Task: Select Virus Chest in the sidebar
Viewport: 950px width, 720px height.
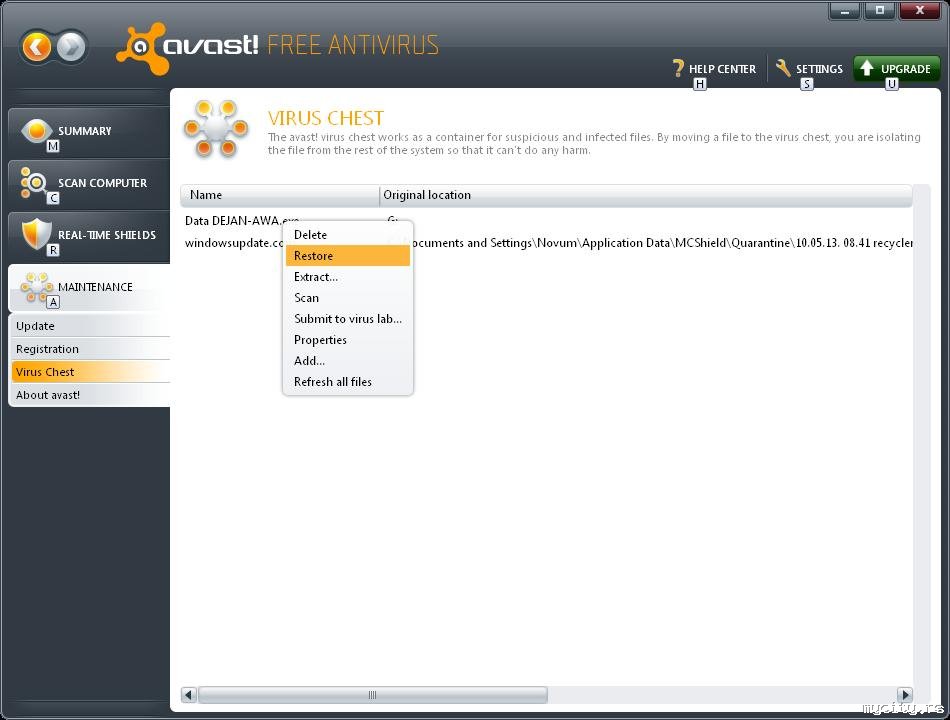Action: click(x=90, y=372)
